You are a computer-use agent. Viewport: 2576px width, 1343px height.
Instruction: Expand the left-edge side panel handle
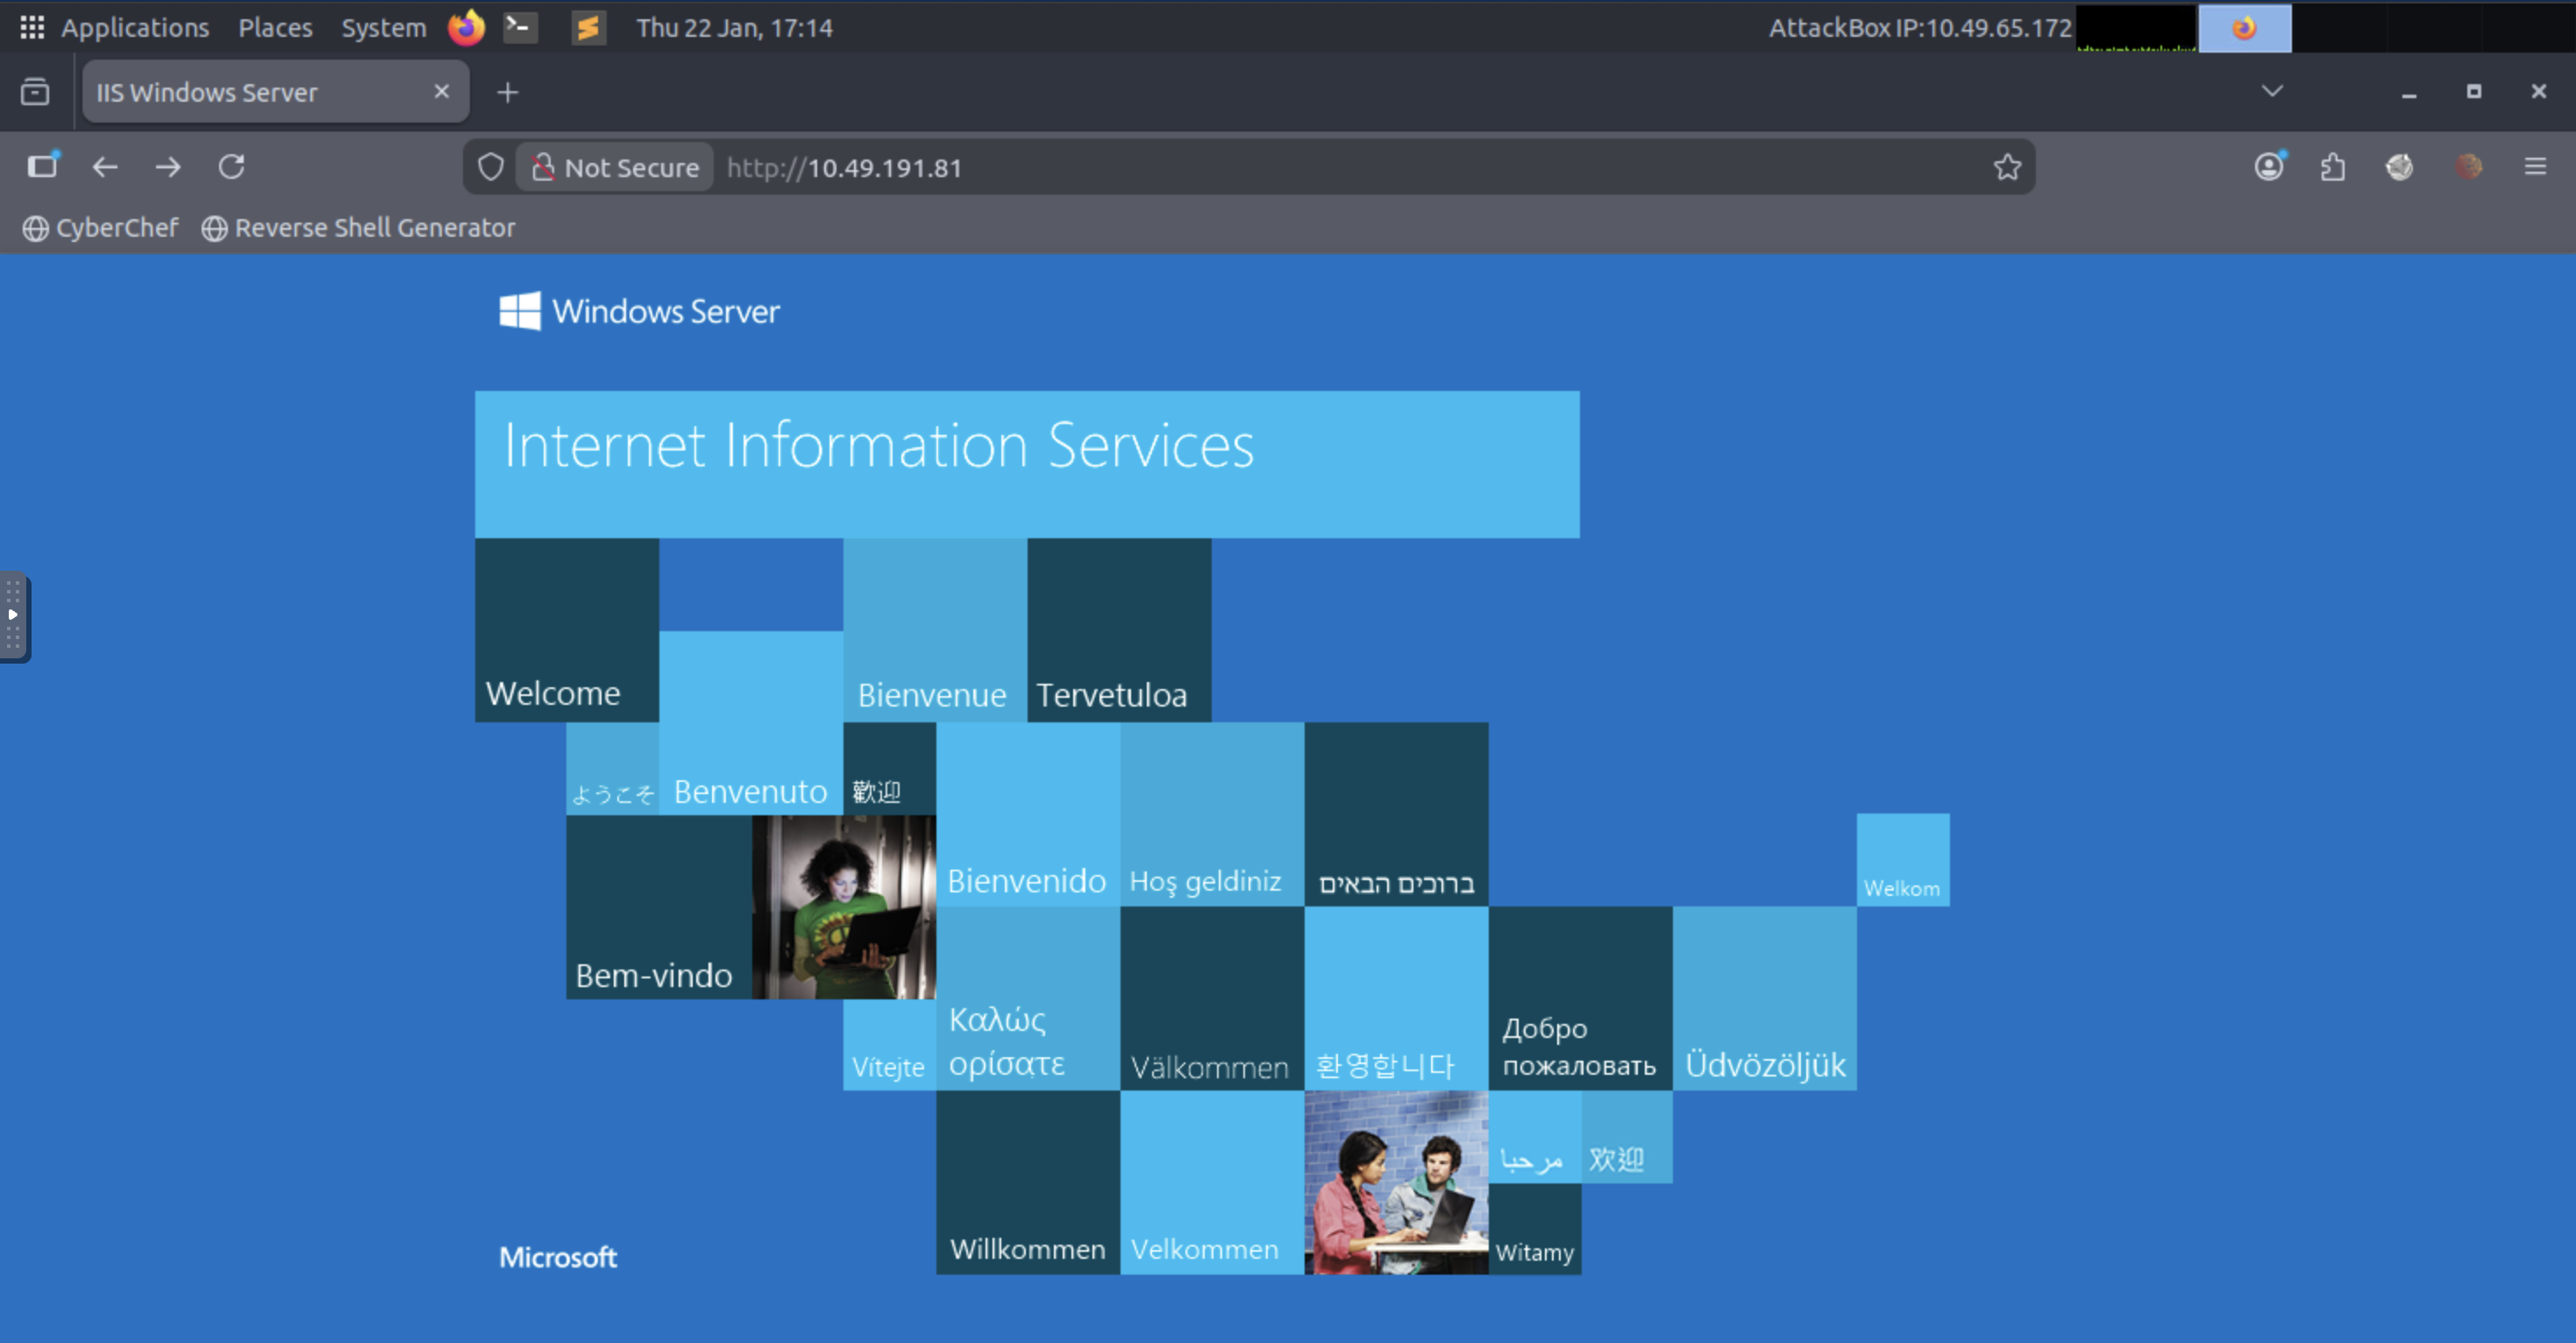(x=13, y=615)
